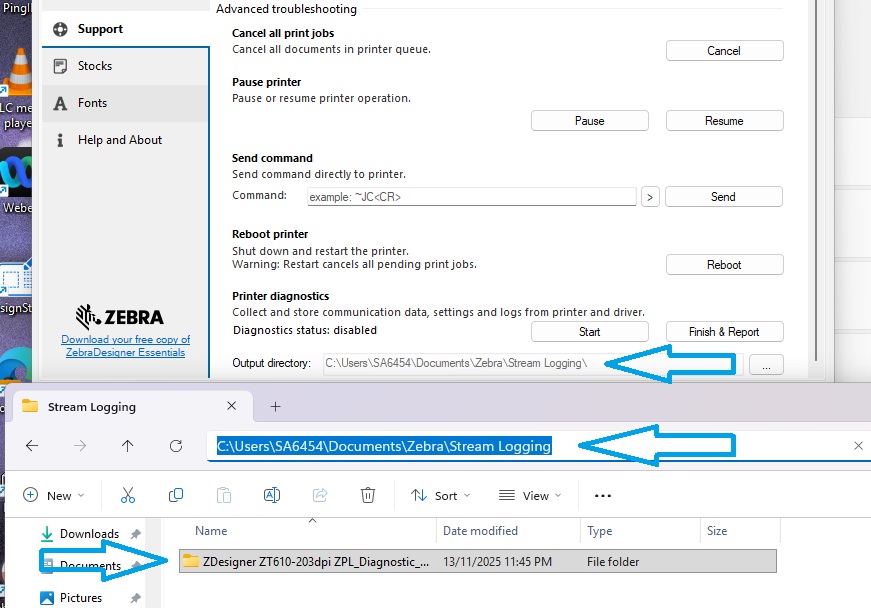Click the Delete trash icon
871x608 pixels.
pyautogui.click(x=368, y=495)
